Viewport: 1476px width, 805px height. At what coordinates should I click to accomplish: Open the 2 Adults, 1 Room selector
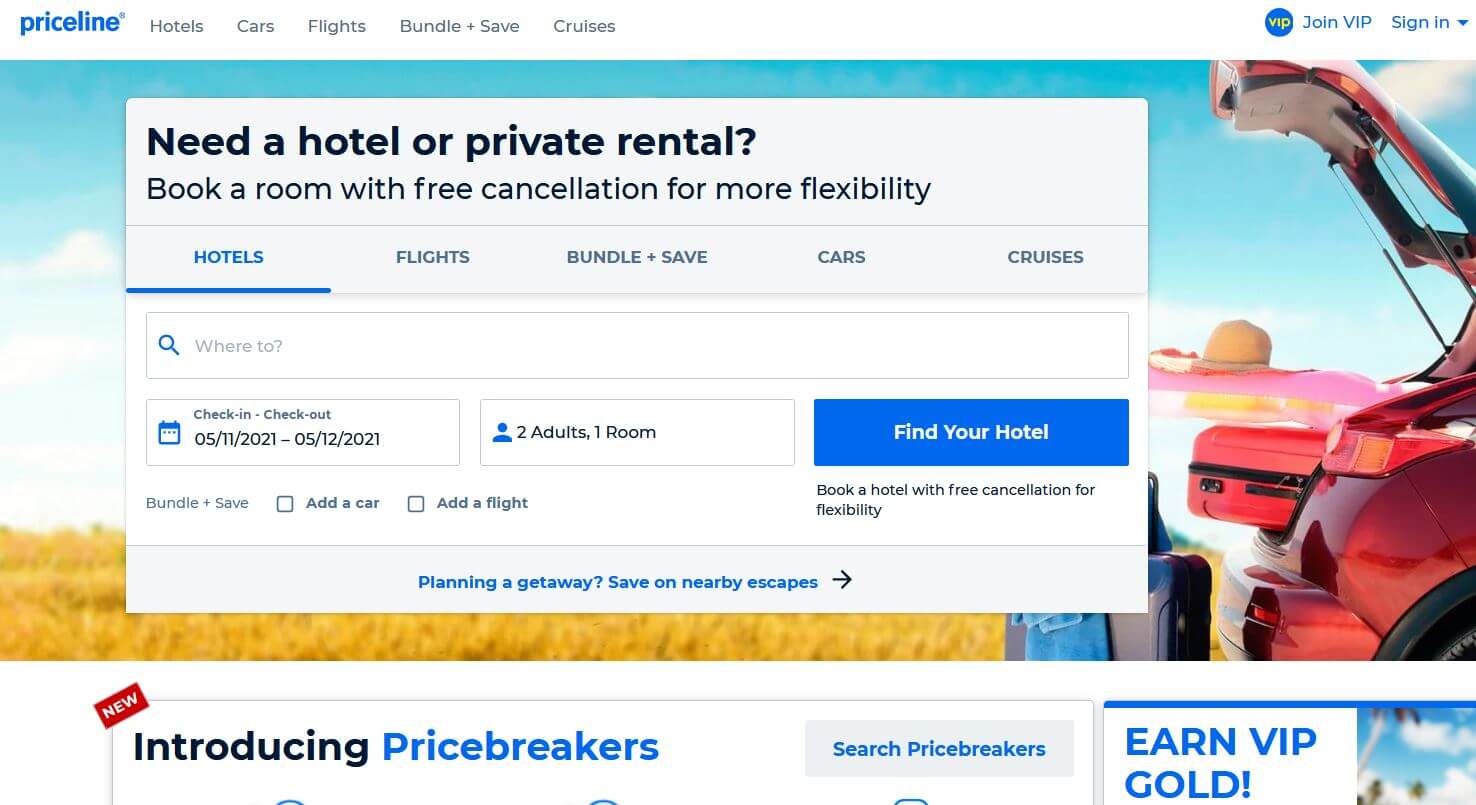tap(637, 433)
